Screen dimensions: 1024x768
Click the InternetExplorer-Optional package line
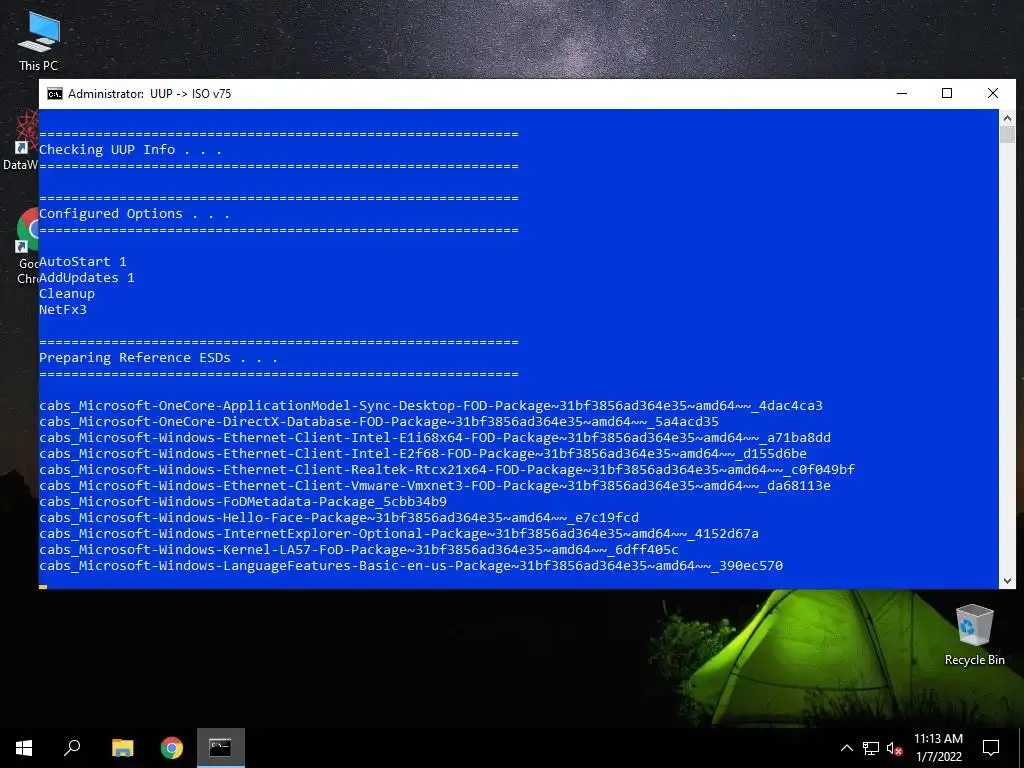point(399,534)
